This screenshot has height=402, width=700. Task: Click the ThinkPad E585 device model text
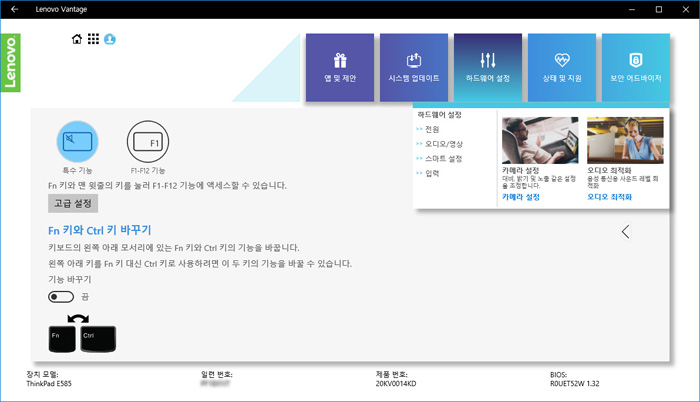click(49, 384)
